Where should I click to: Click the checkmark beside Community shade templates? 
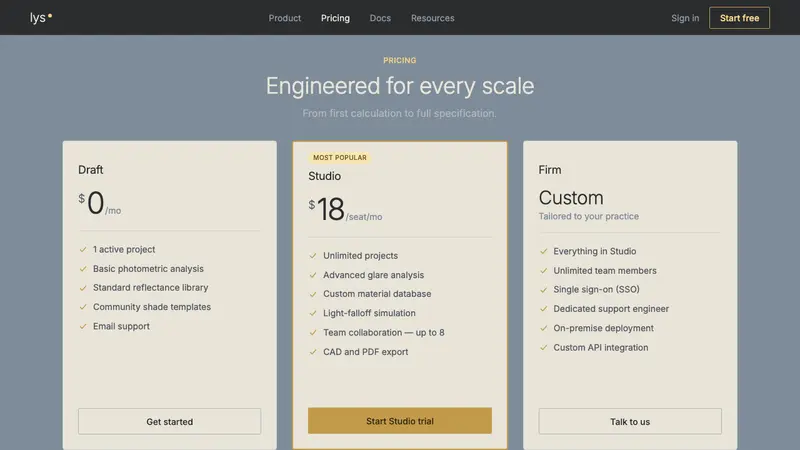[x=83, y=307]
